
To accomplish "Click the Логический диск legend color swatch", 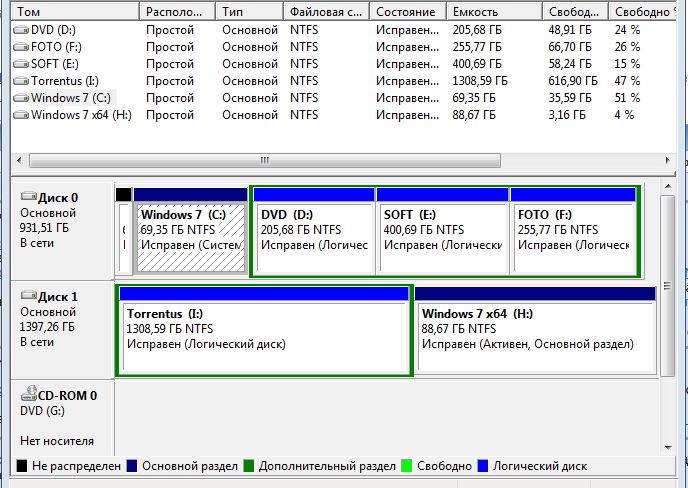I will (482, 466).
